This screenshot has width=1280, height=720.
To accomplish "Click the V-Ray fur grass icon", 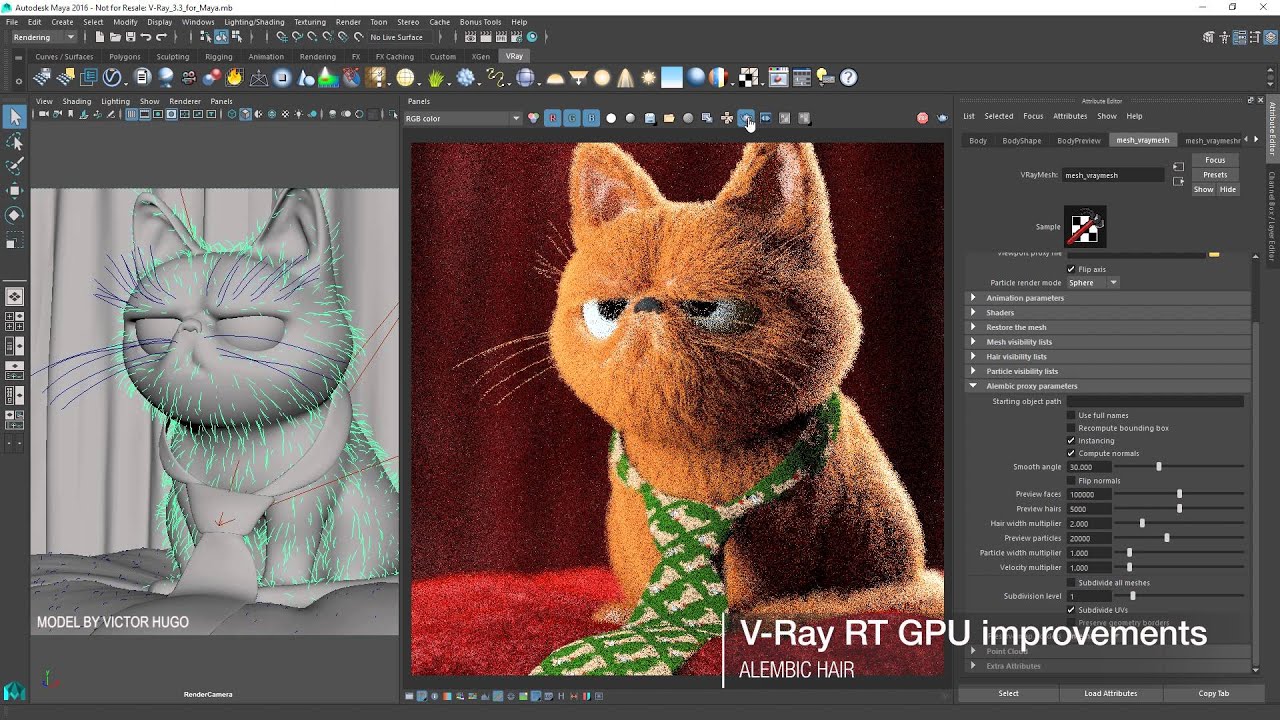I will [436, 77].
